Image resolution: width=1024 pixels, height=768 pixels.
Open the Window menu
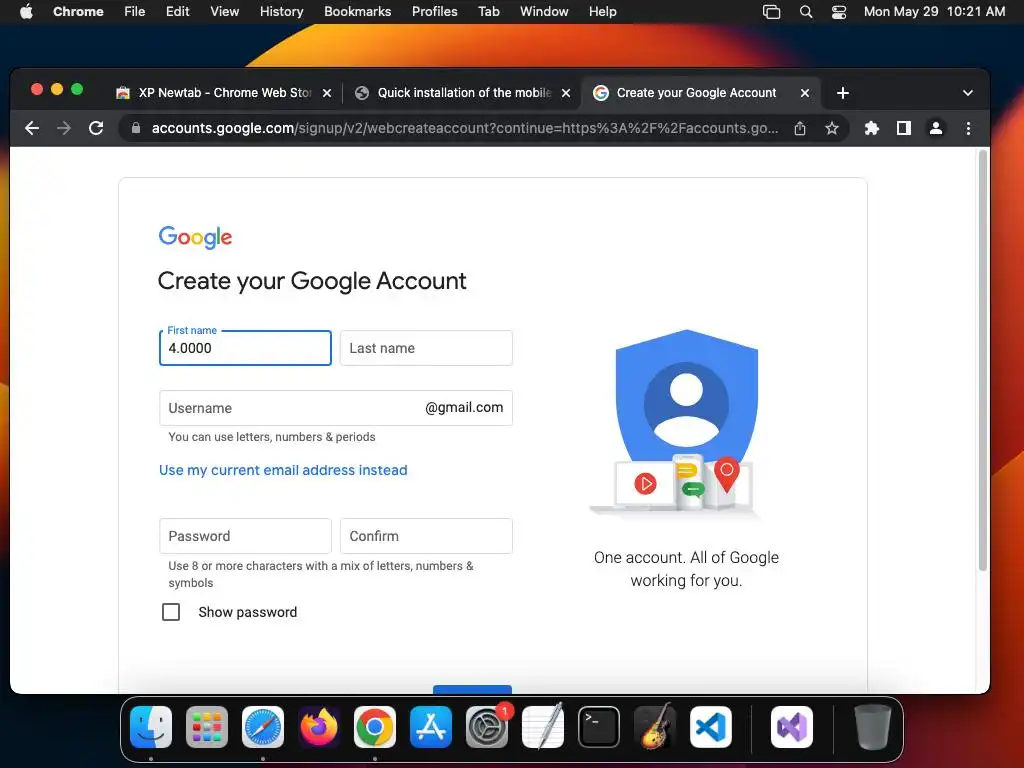click(544, 12)
